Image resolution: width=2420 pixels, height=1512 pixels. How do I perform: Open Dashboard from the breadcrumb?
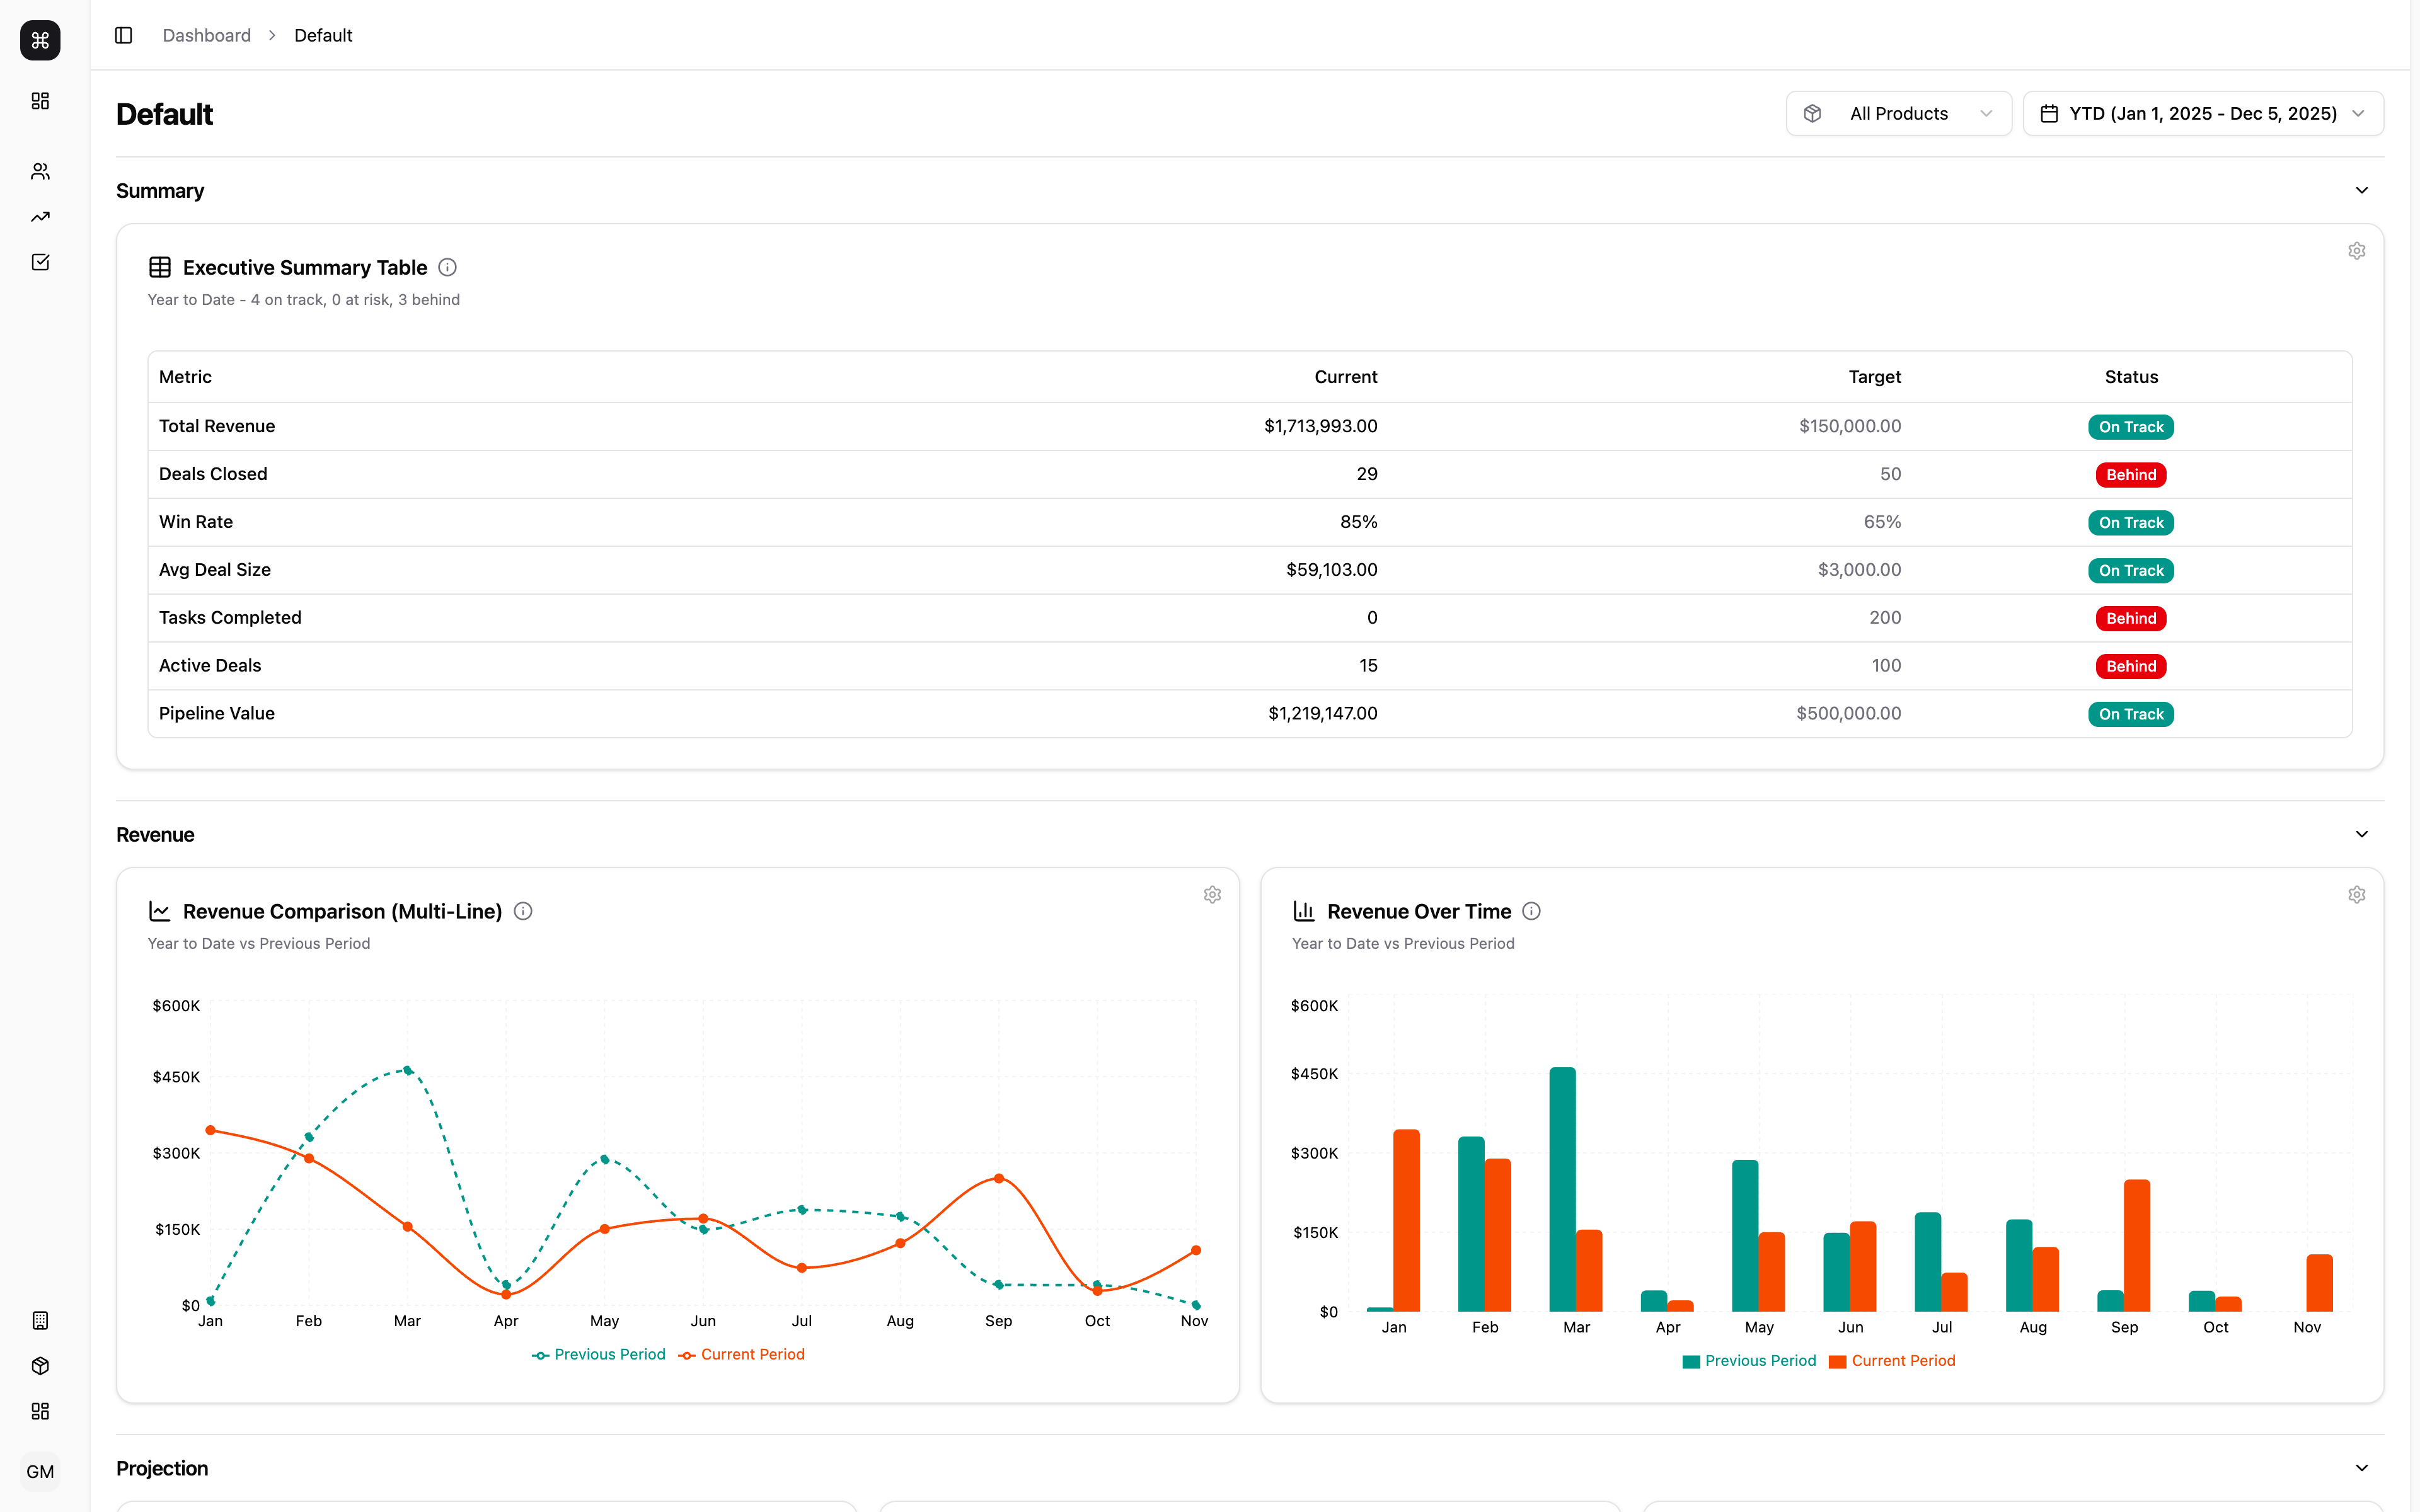coord(206,35)
